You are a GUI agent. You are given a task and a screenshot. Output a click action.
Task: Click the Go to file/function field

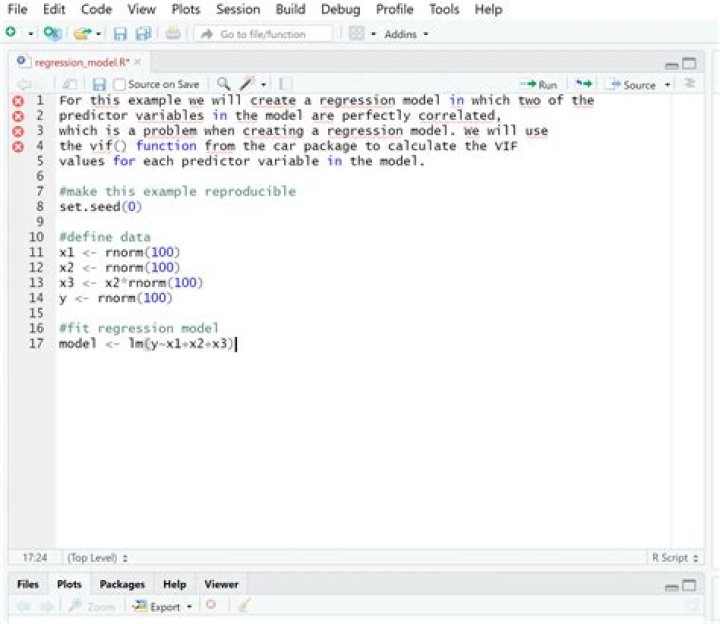[263, 34]
